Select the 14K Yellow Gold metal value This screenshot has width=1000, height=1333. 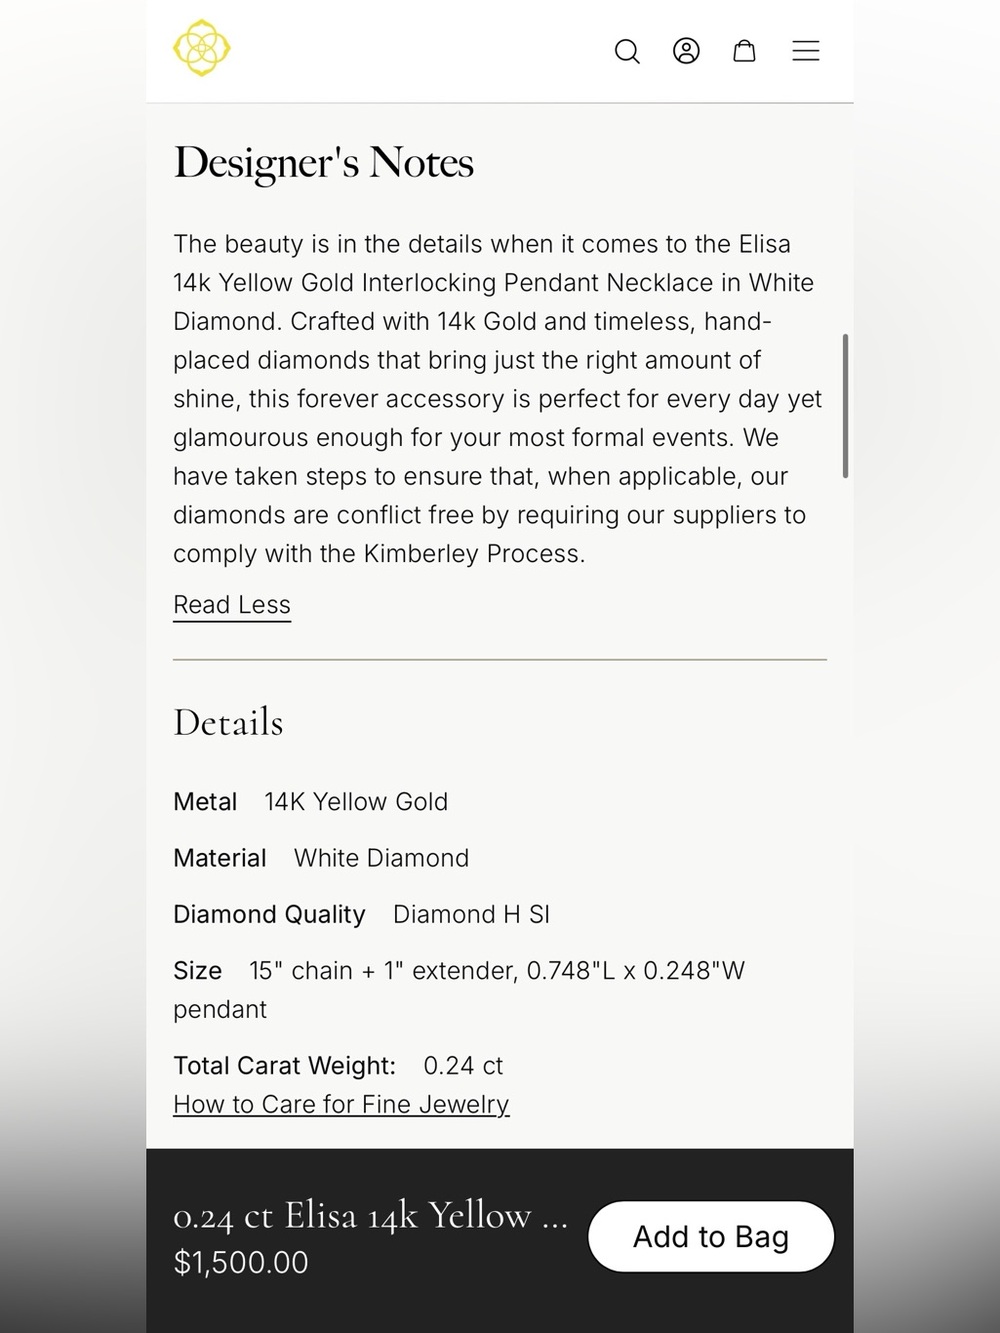(356, 802)
